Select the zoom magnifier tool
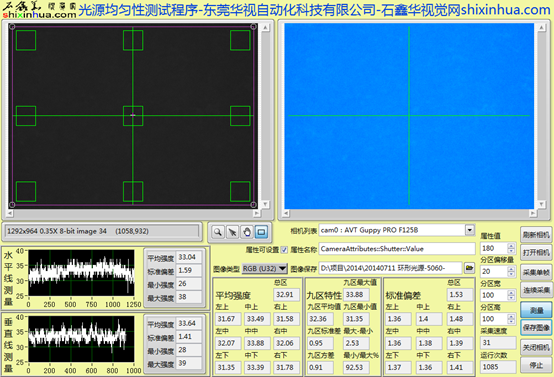The height and width of the screenshot is (377, 554). pos(218,232)
